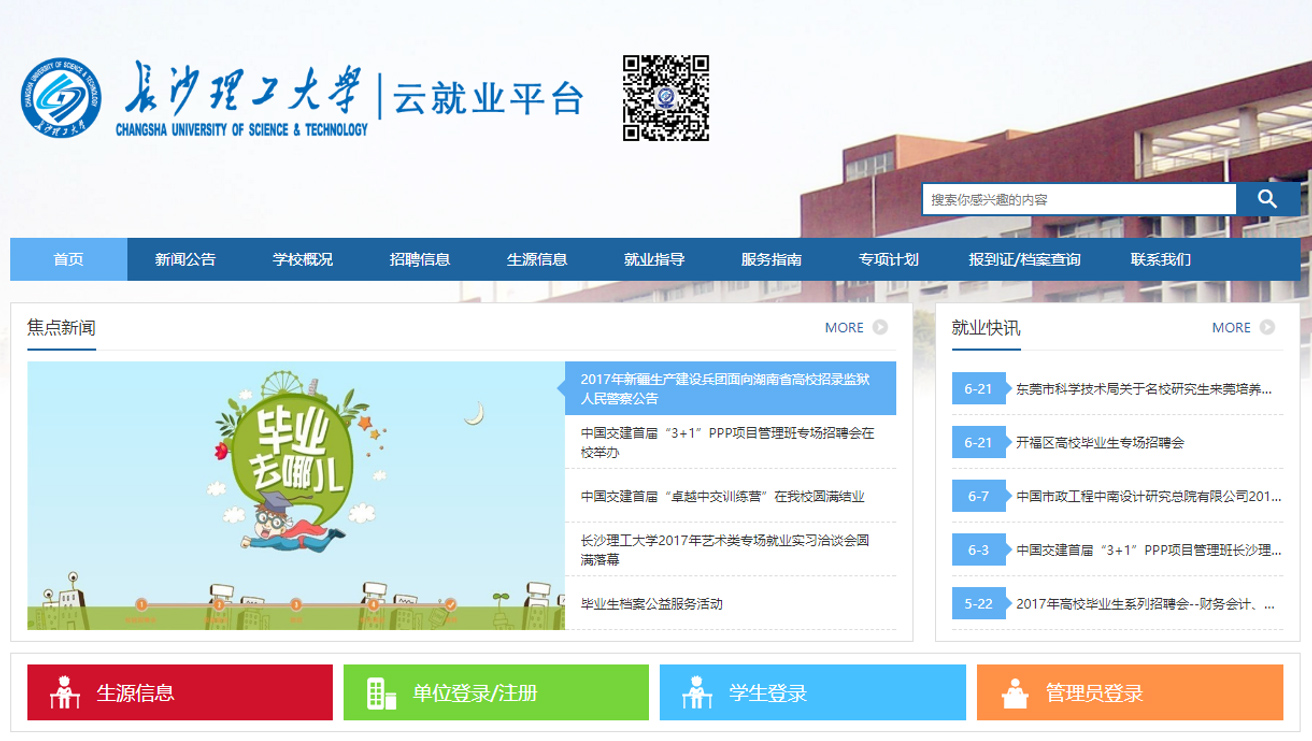Click the arrow circle next to 焦点新闻 MORE
The height and width of the screenshot is (741, 1312).
[x=880, y=327]
